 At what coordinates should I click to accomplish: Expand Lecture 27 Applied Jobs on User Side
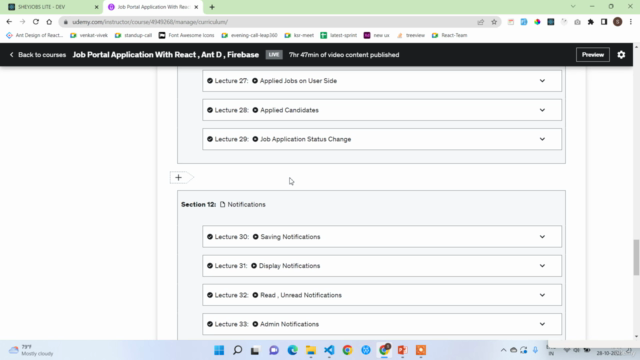[x=542, y=81]
